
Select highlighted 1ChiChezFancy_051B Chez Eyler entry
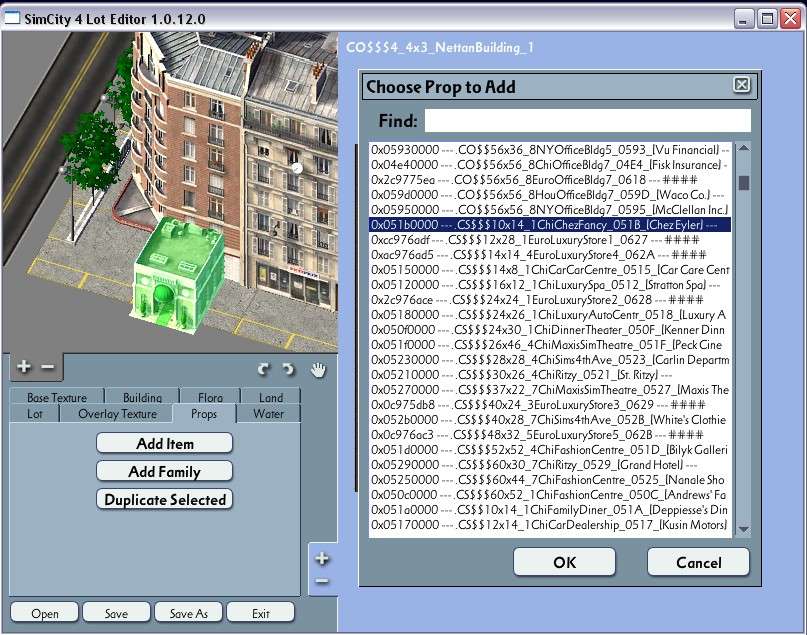[550, 224]
